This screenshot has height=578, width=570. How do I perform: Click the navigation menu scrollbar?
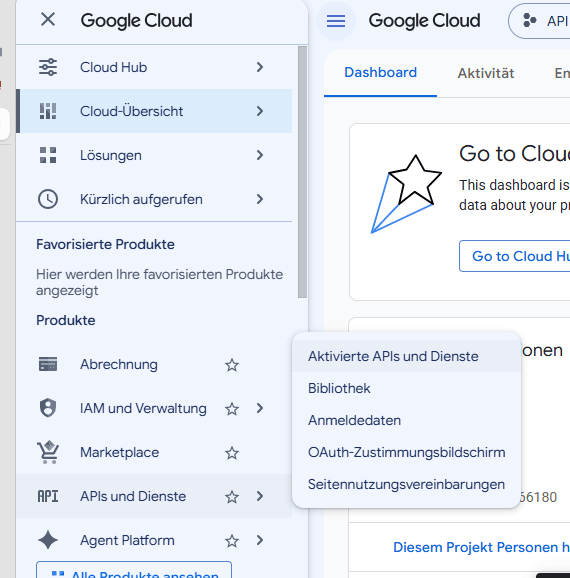point(302,172)
